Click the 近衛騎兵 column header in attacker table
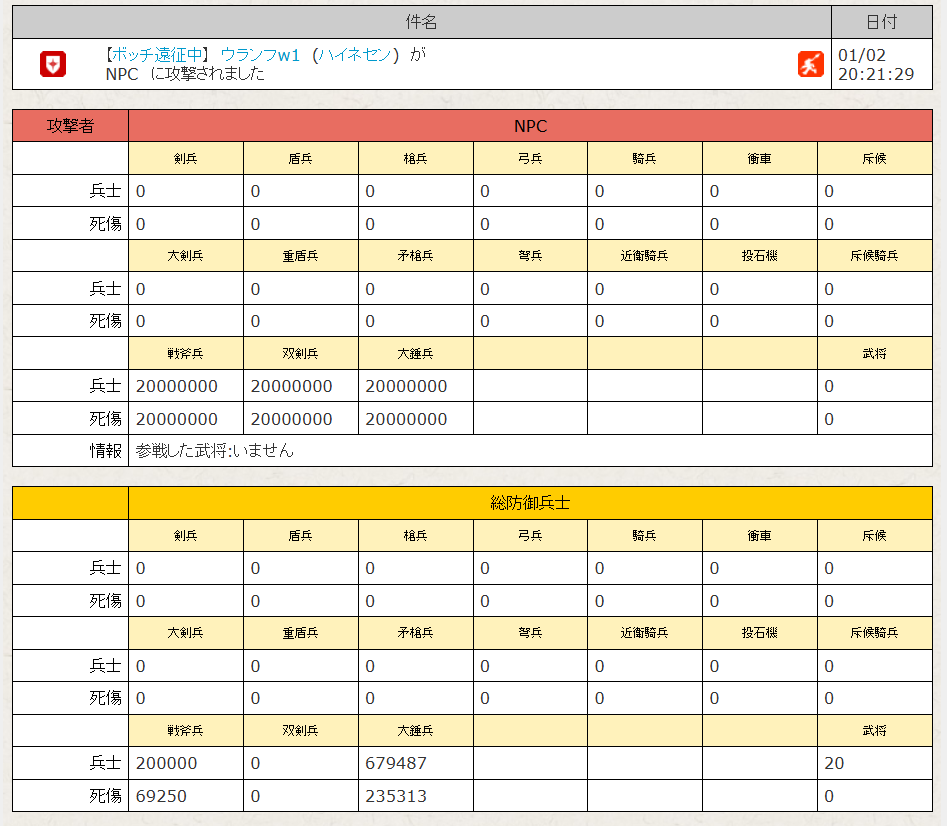 [x=644, y=256]
